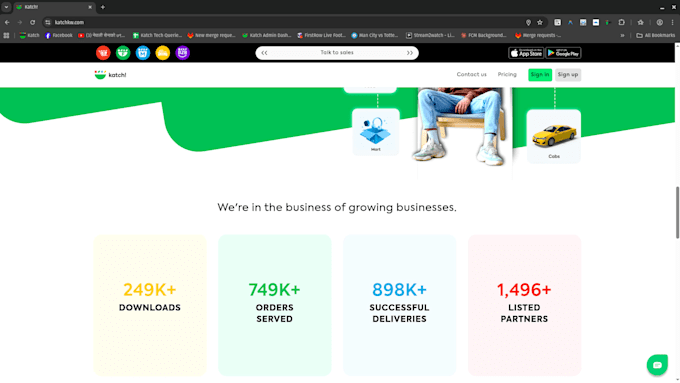Click the yellow cabs service icon
The image size is (680, 383).
[163, 53]
